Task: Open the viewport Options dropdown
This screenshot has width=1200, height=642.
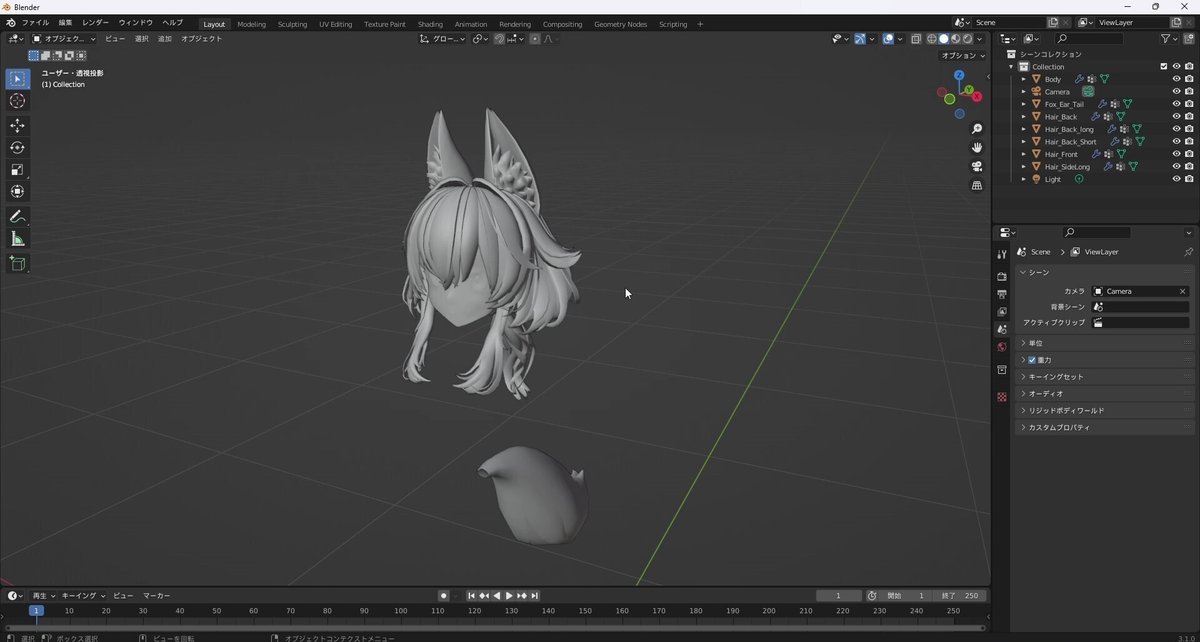Action: pos(964,56)
